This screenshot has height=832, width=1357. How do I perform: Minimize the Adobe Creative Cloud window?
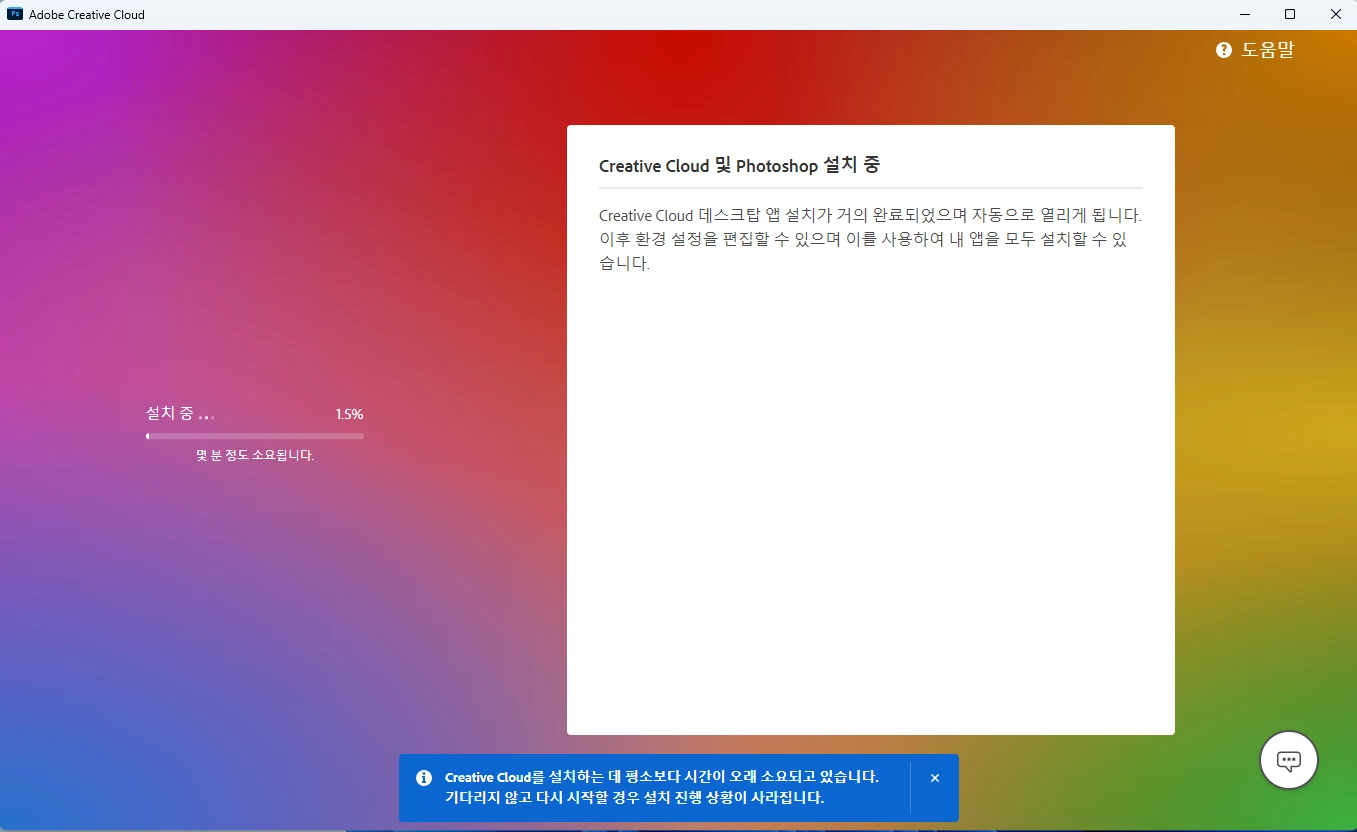click(x=1245, y=14)
